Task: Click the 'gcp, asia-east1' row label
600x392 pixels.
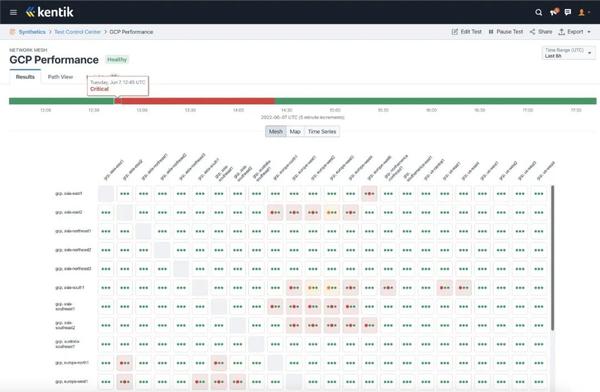Action: point(69,194)
